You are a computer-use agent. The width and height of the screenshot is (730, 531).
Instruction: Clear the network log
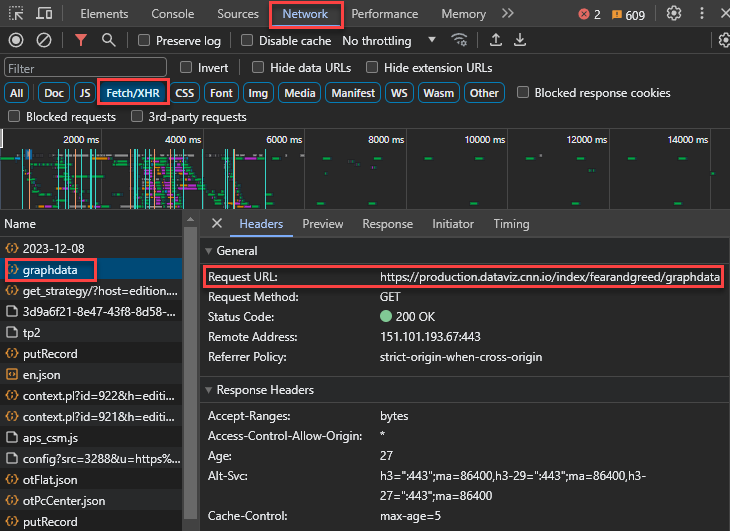(44, 41)
